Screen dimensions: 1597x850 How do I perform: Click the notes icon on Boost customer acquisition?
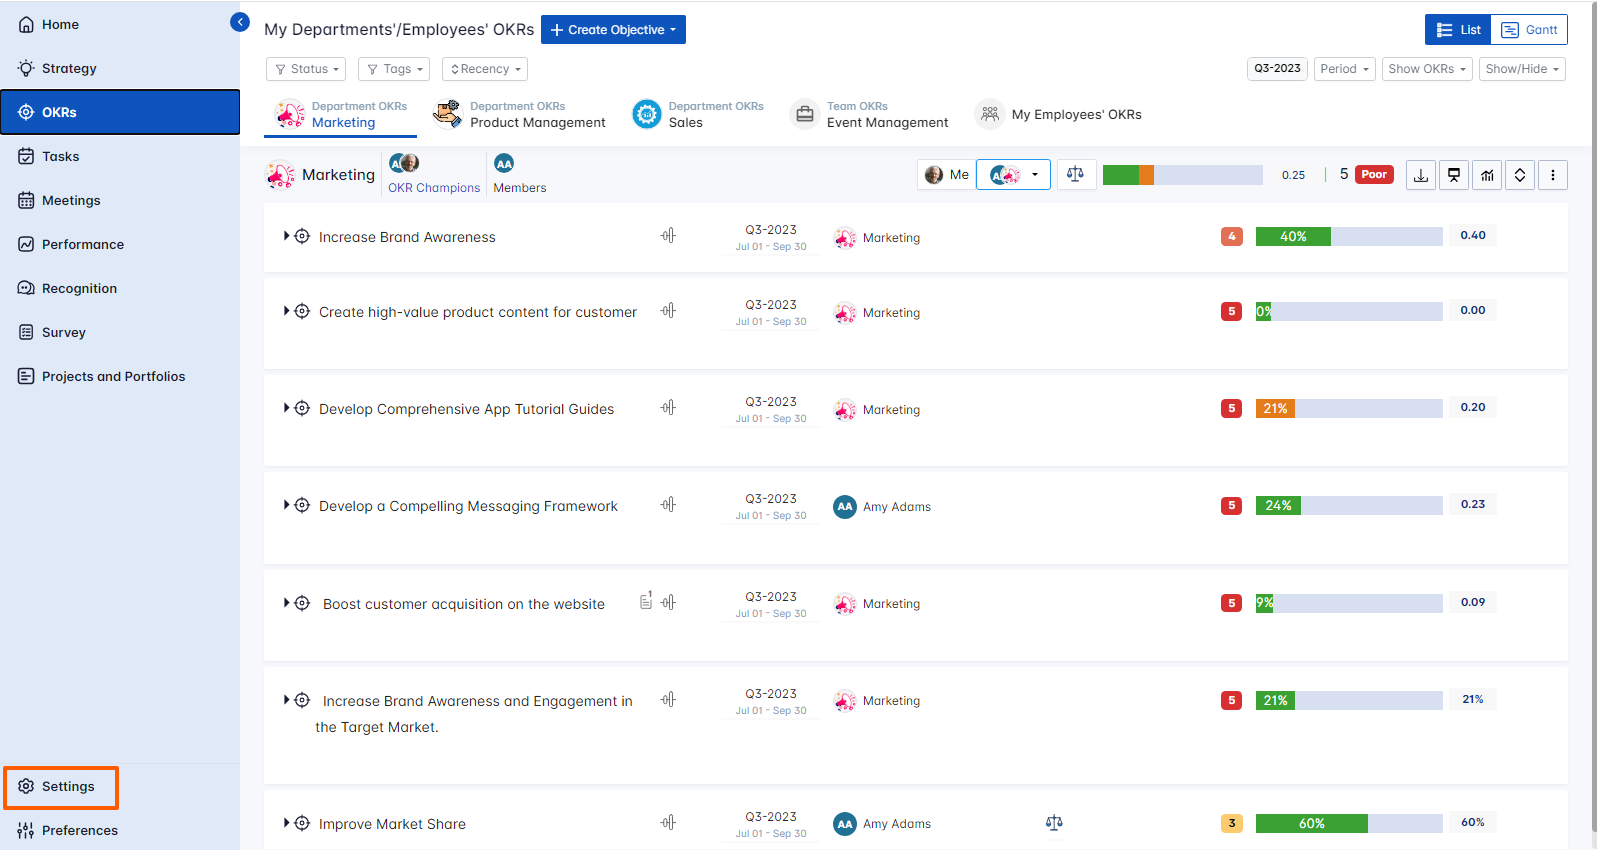tap(646, 601)
